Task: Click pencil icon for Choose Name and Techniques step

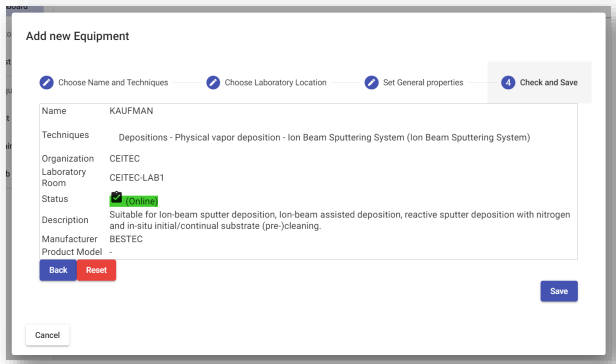Action: 46,82
